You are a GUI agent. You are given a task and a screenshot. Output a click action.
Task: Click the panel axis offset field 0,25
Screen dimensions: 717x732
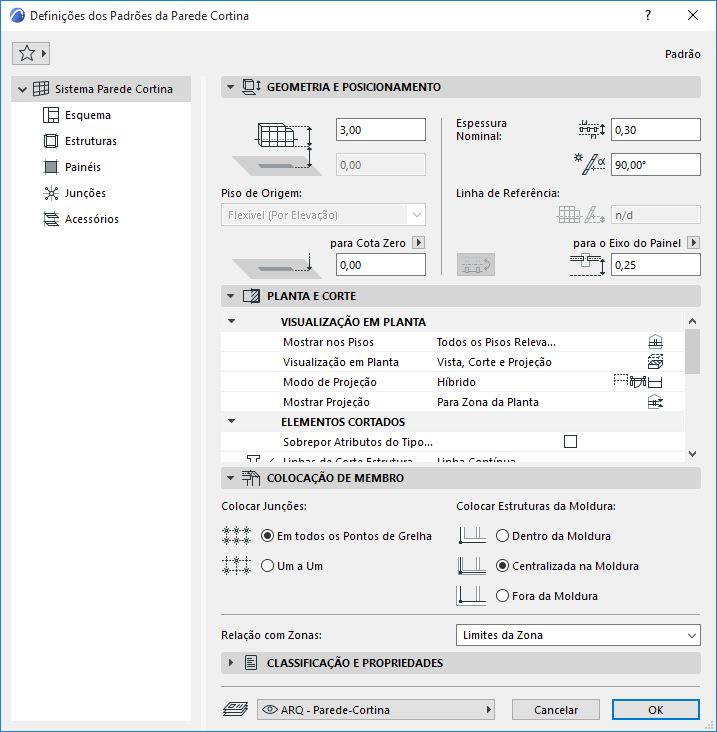(x=656, y=265)
